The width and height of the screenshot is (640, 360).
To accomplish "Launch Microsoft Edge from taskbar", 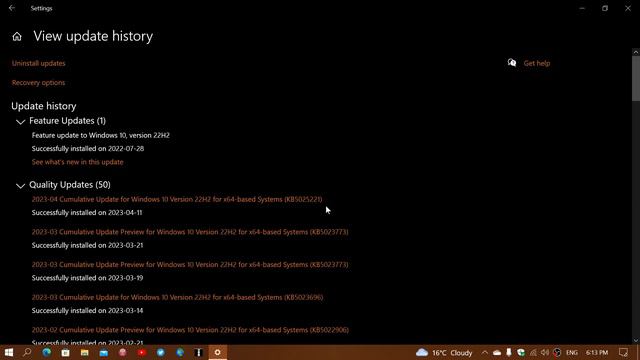I will (x=47, y=352).
